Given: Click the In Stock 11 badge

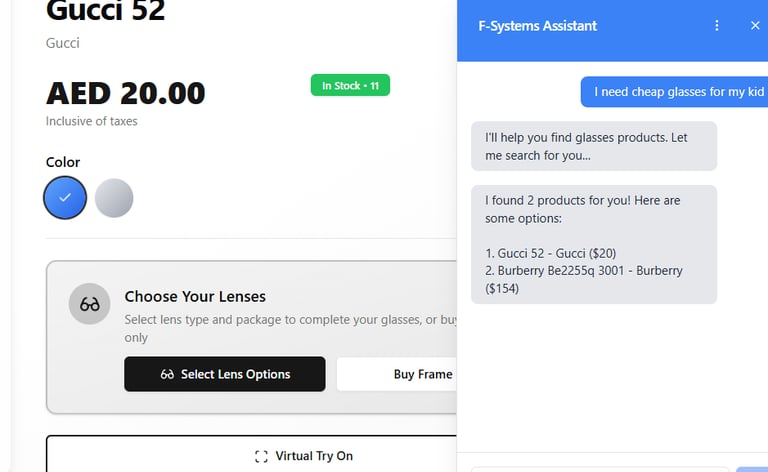Looking at the screenshot, I should [x=350, y=86].
